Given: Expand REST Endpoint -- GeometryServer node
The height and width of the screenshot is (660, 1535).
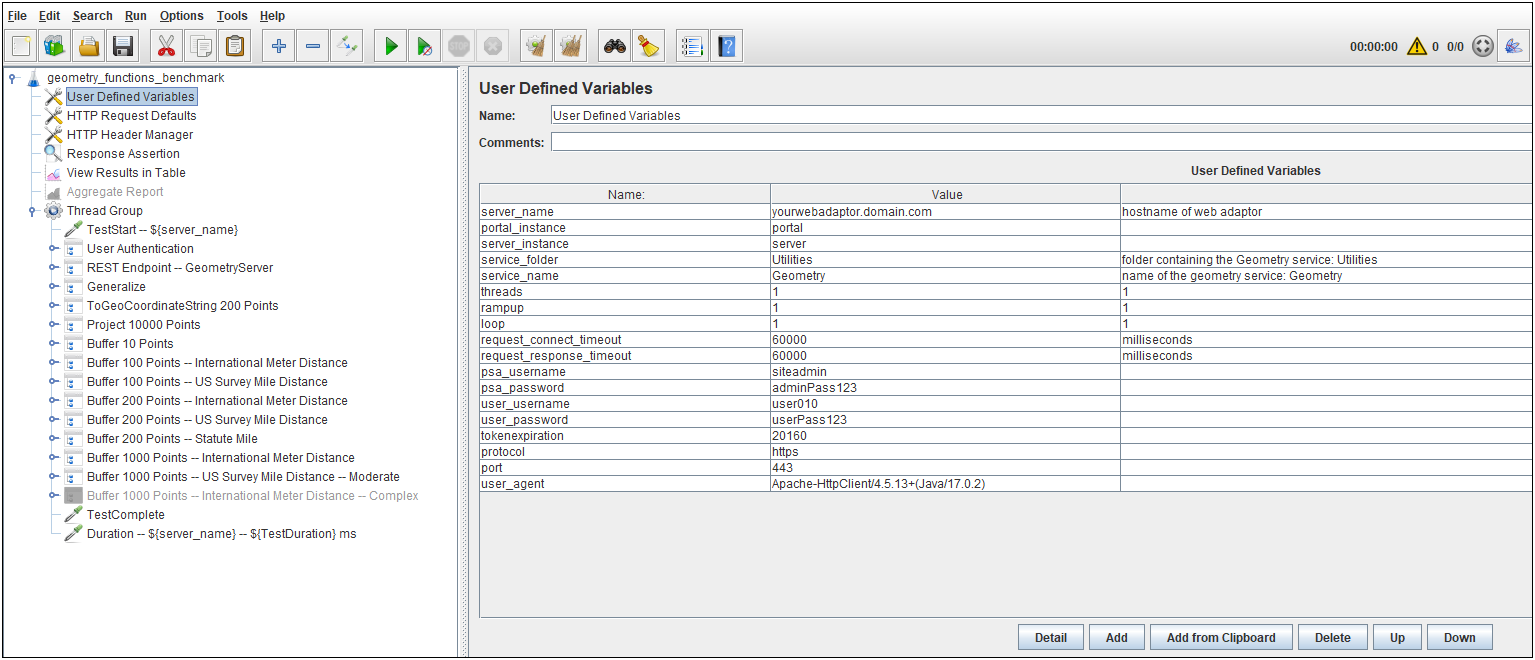Looking at the screenshot, I should (x=53, y=268).
